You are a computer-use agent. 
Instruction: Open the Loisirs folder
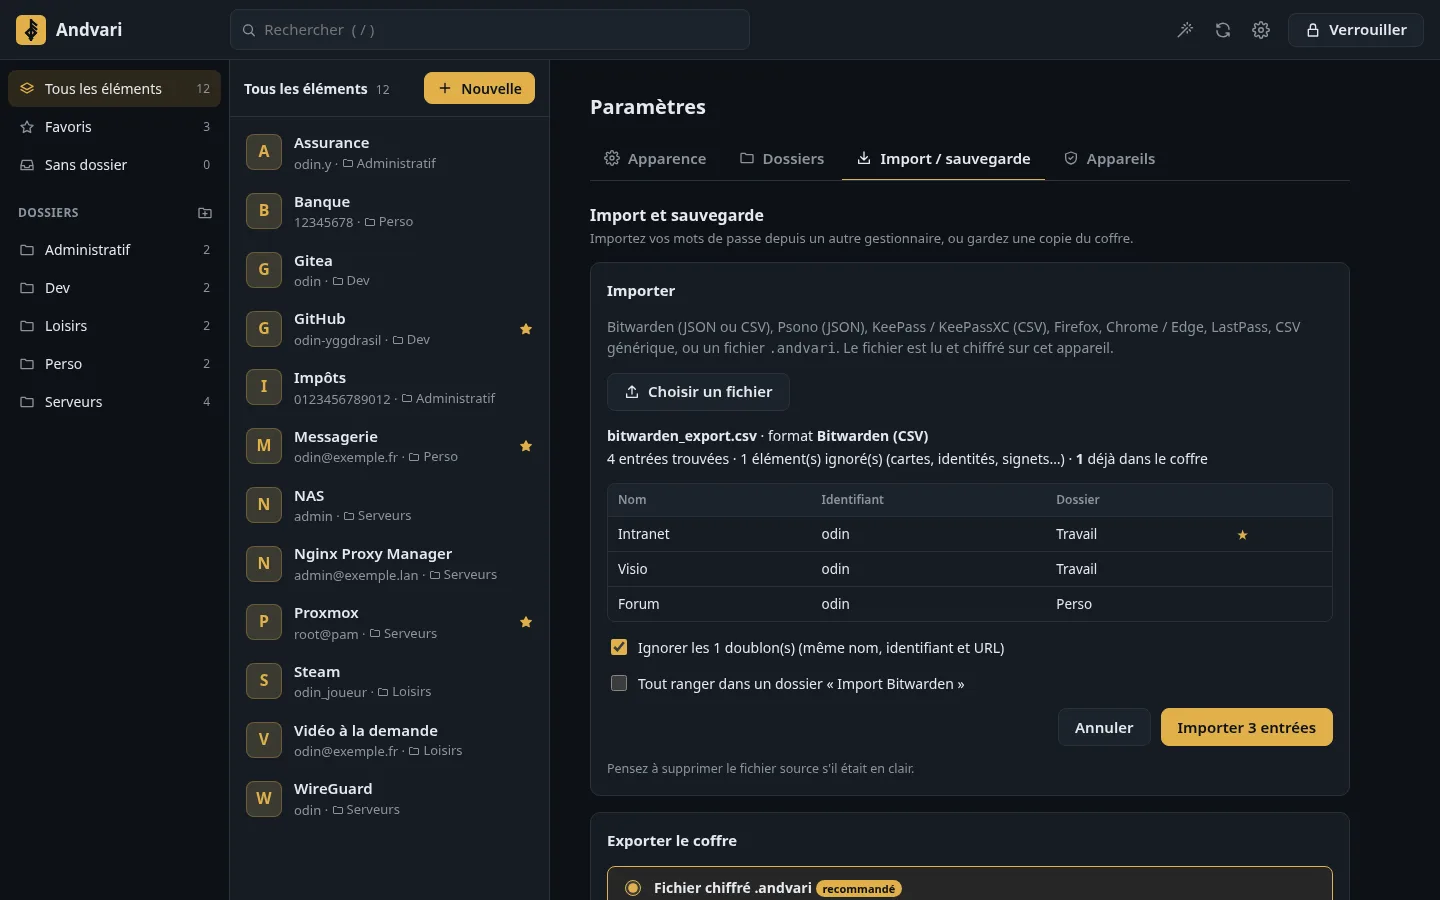coord(115,326)
